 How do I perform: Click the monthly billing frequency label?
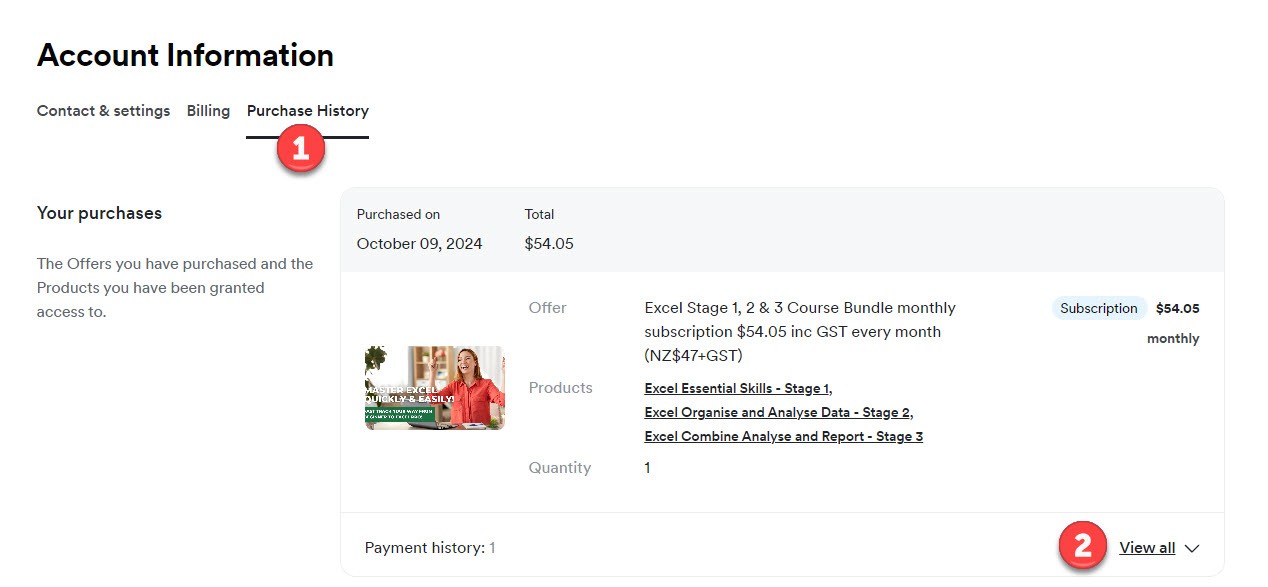pos(1172,338)
